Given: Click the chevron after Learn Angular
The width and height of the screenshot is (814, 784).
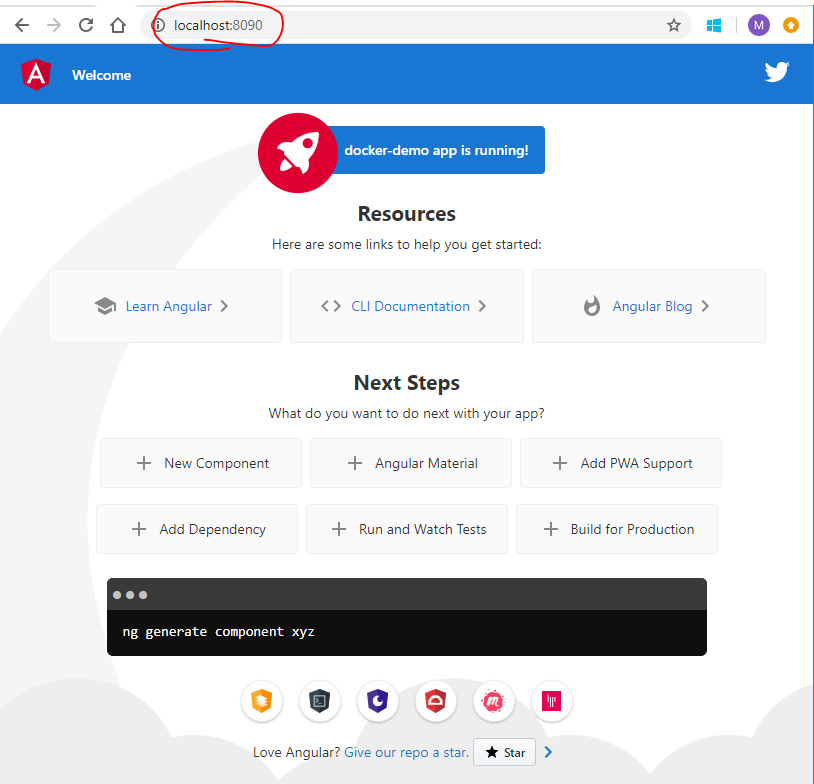Looking at the screenshot, I should coord(224,306).
